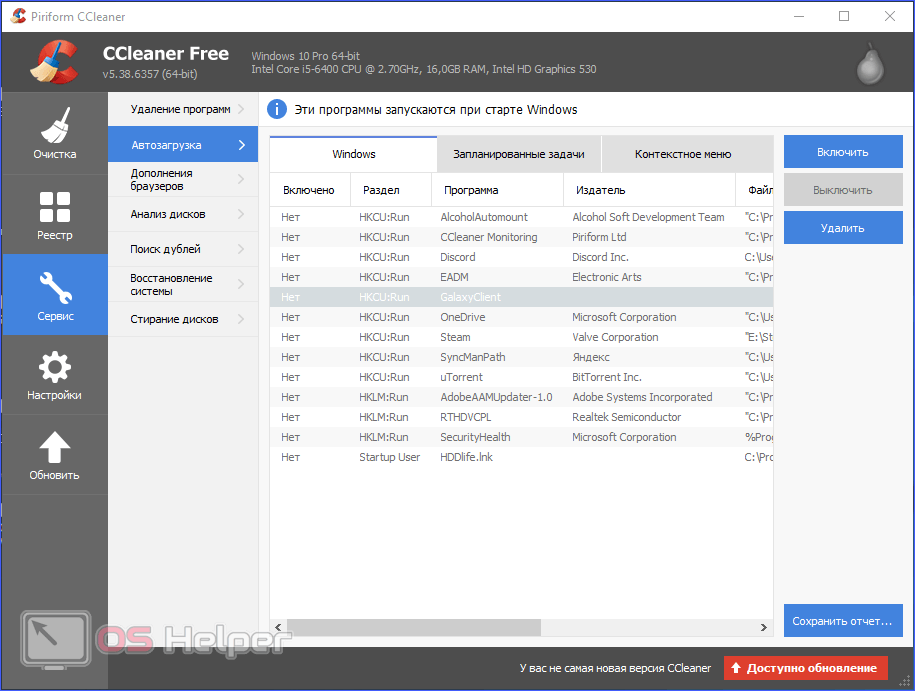915x691 pixels.
Task: Click the horizontal scrollbar right arrow
Action: coord(764,627)
